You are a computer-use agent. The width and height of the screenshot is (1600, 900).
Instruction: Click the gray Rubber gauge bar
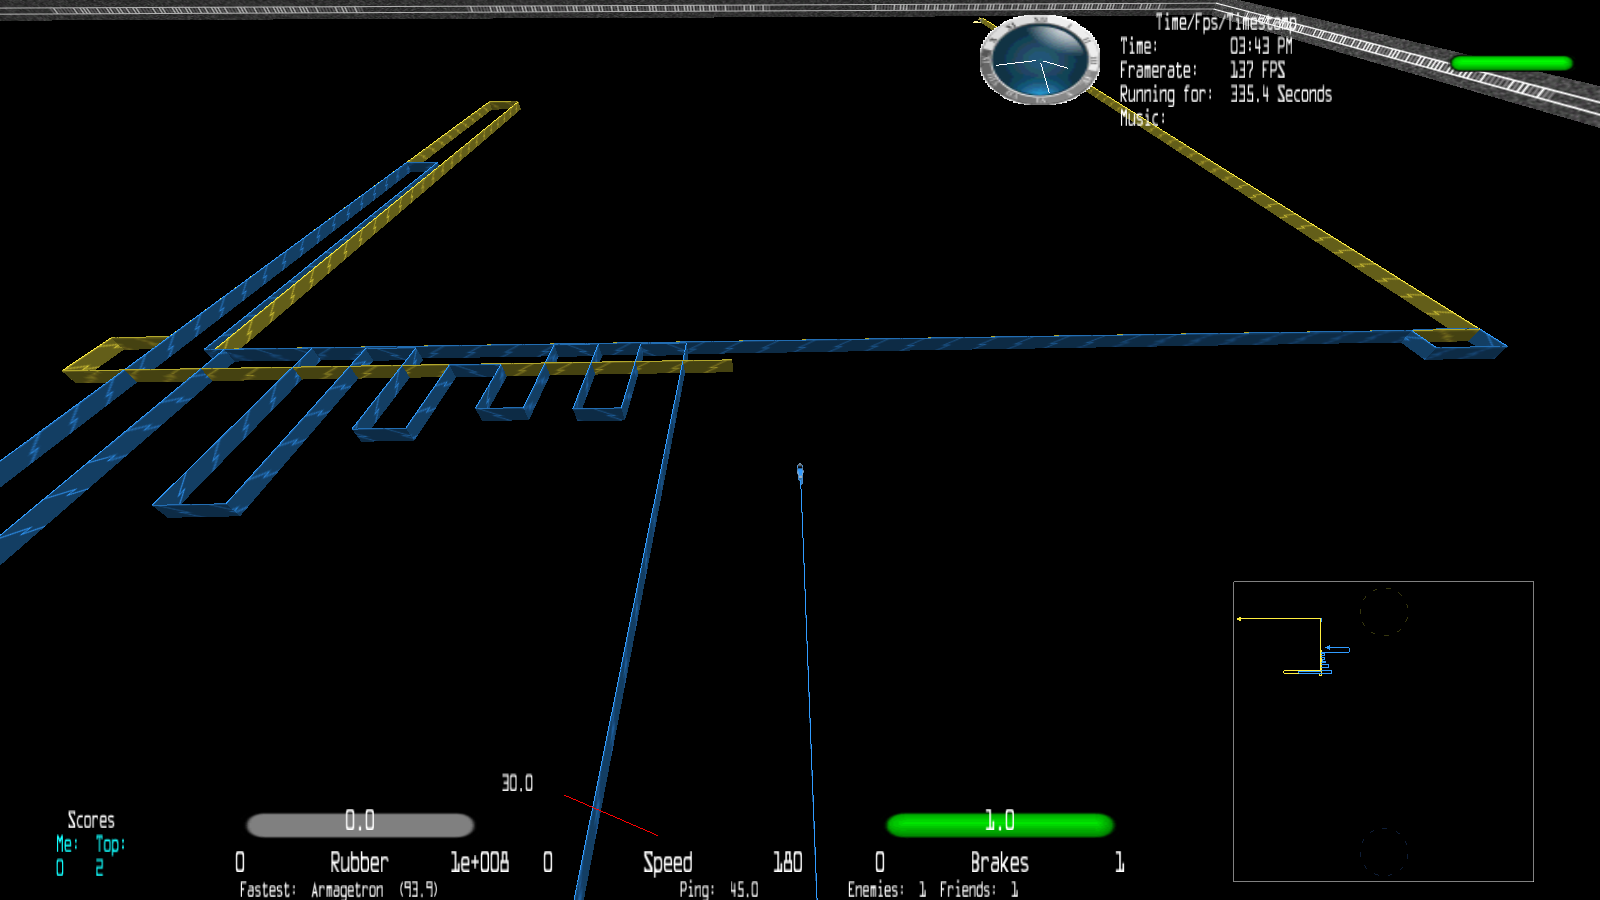360,824
